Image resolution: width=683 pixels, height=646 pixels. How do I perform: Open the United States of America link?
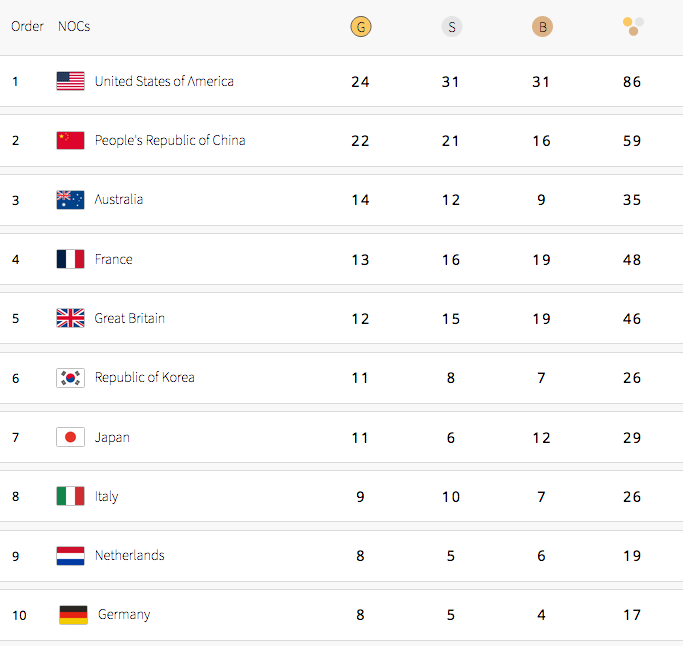pyautogui.click(x=164, y=81)
